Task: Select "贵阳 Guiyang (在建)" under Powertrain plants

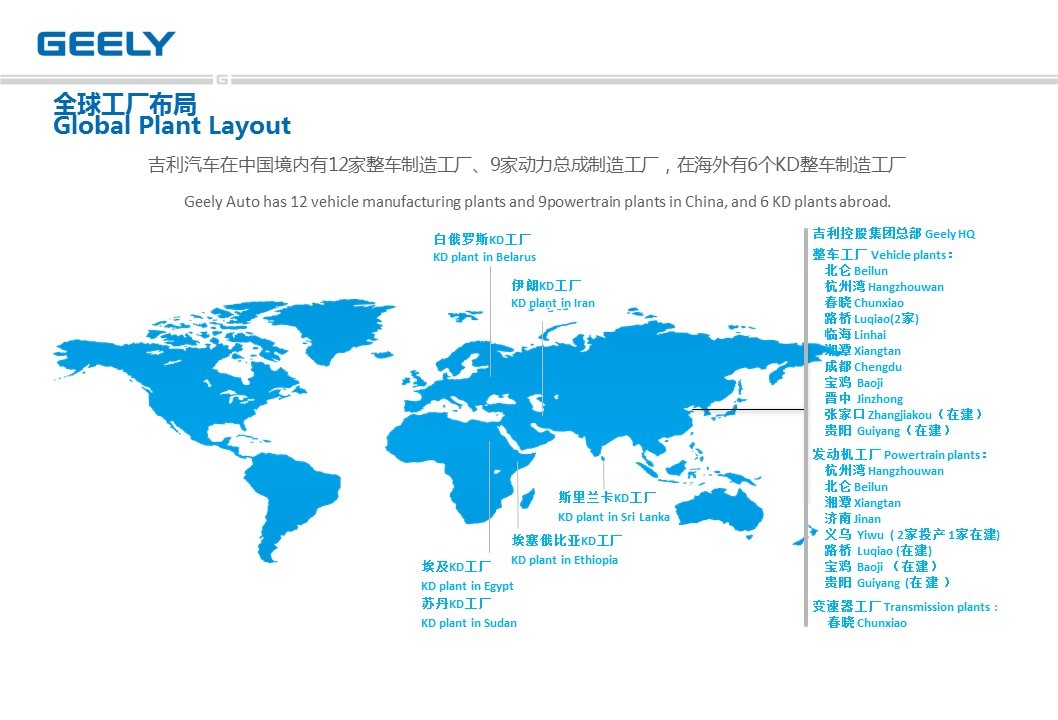Action: (888, 582)
